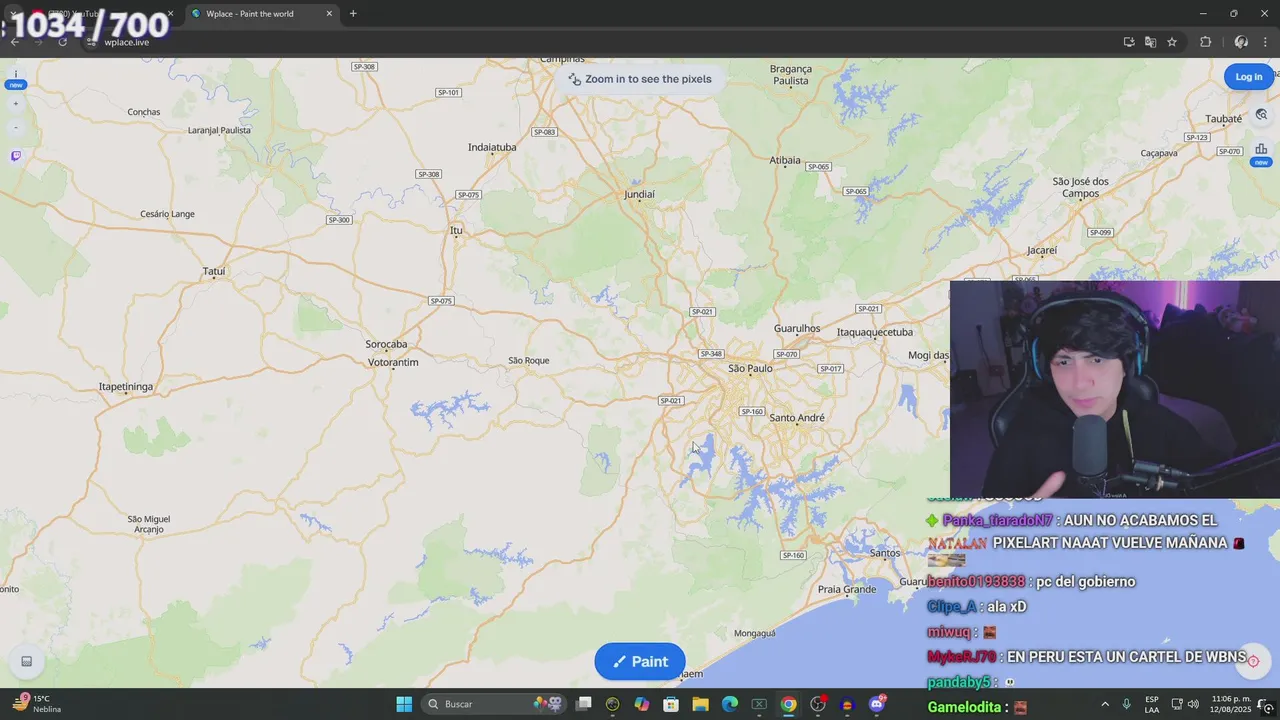
Task: Open microphone tray icon
Action: coord(1126,704)
